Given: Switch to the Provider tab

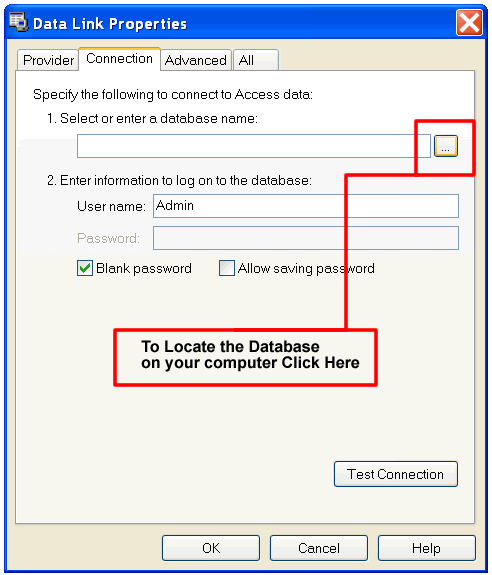Looking at the screenshot, I should coord(48,60).
